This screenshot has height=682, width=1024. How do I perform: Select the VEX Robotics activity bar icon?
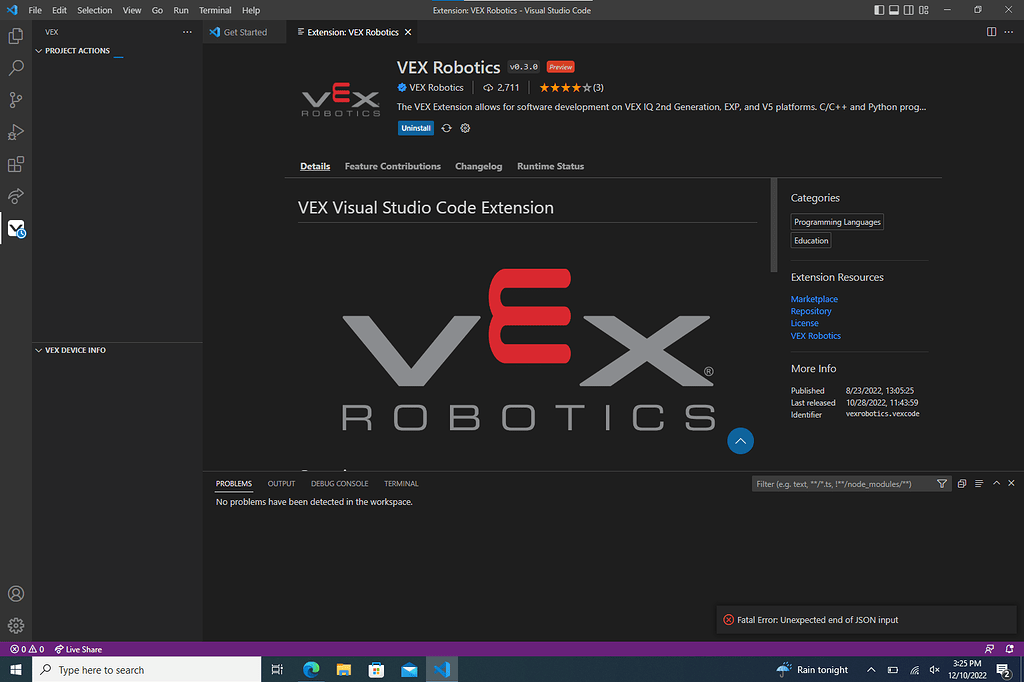point(15,229)
